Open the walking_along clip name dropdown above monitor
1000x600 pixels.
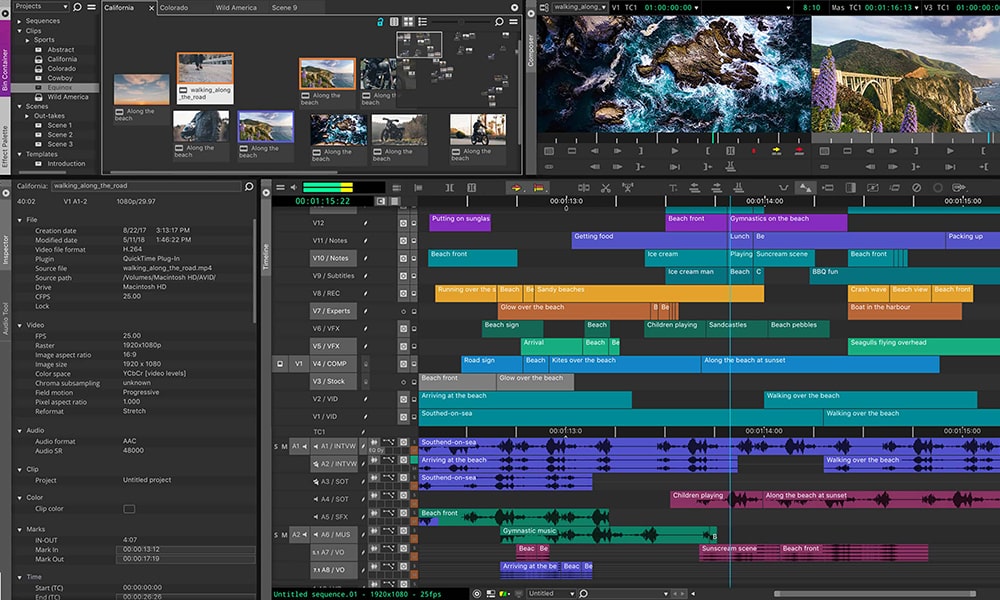tap(580, 7)
